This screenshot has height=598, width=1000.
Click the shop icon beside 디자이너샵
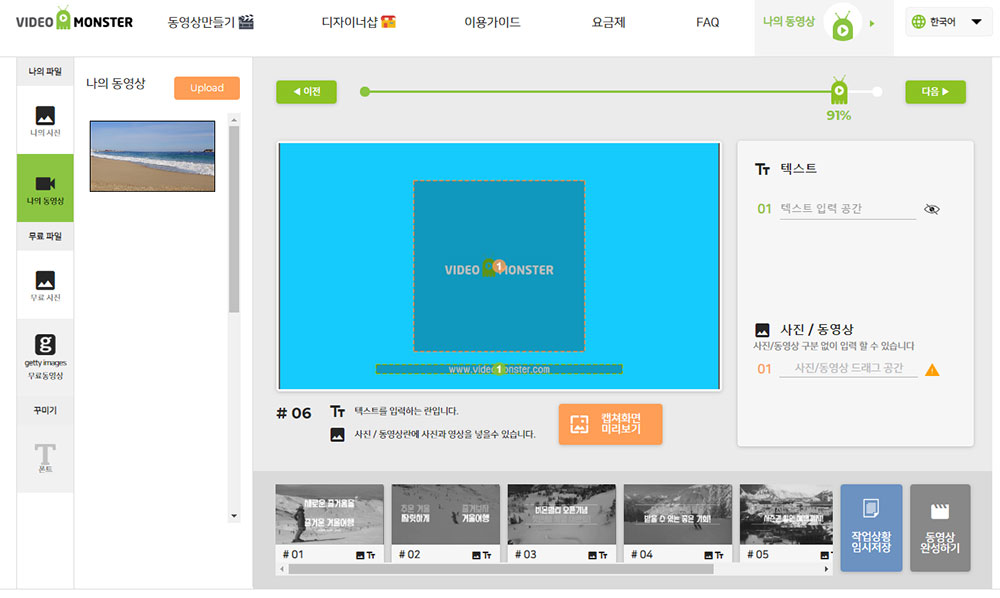click(388, 22)
